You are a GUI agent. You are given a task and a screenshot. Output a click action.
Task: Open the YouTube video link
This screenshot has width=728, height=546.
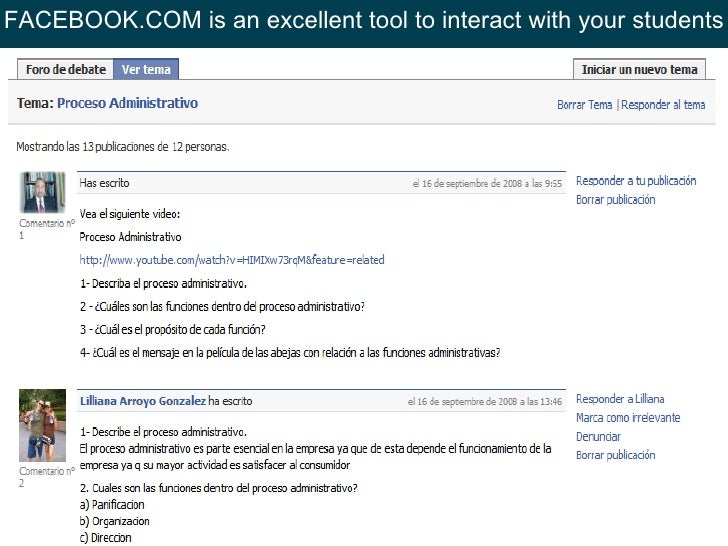[231, 260]
